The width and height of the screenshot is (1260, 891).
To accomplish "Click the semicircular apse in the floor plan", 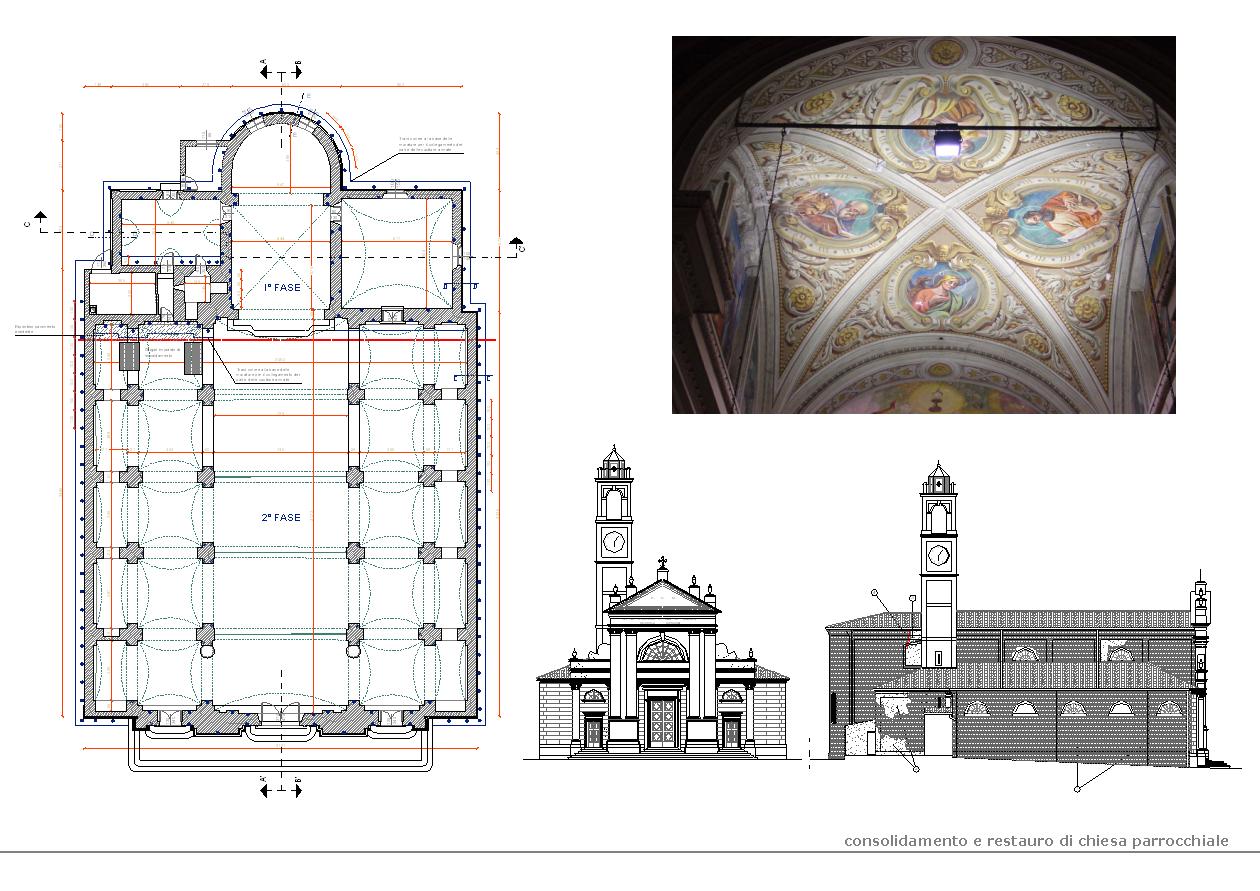I will [x=282, y=150].
